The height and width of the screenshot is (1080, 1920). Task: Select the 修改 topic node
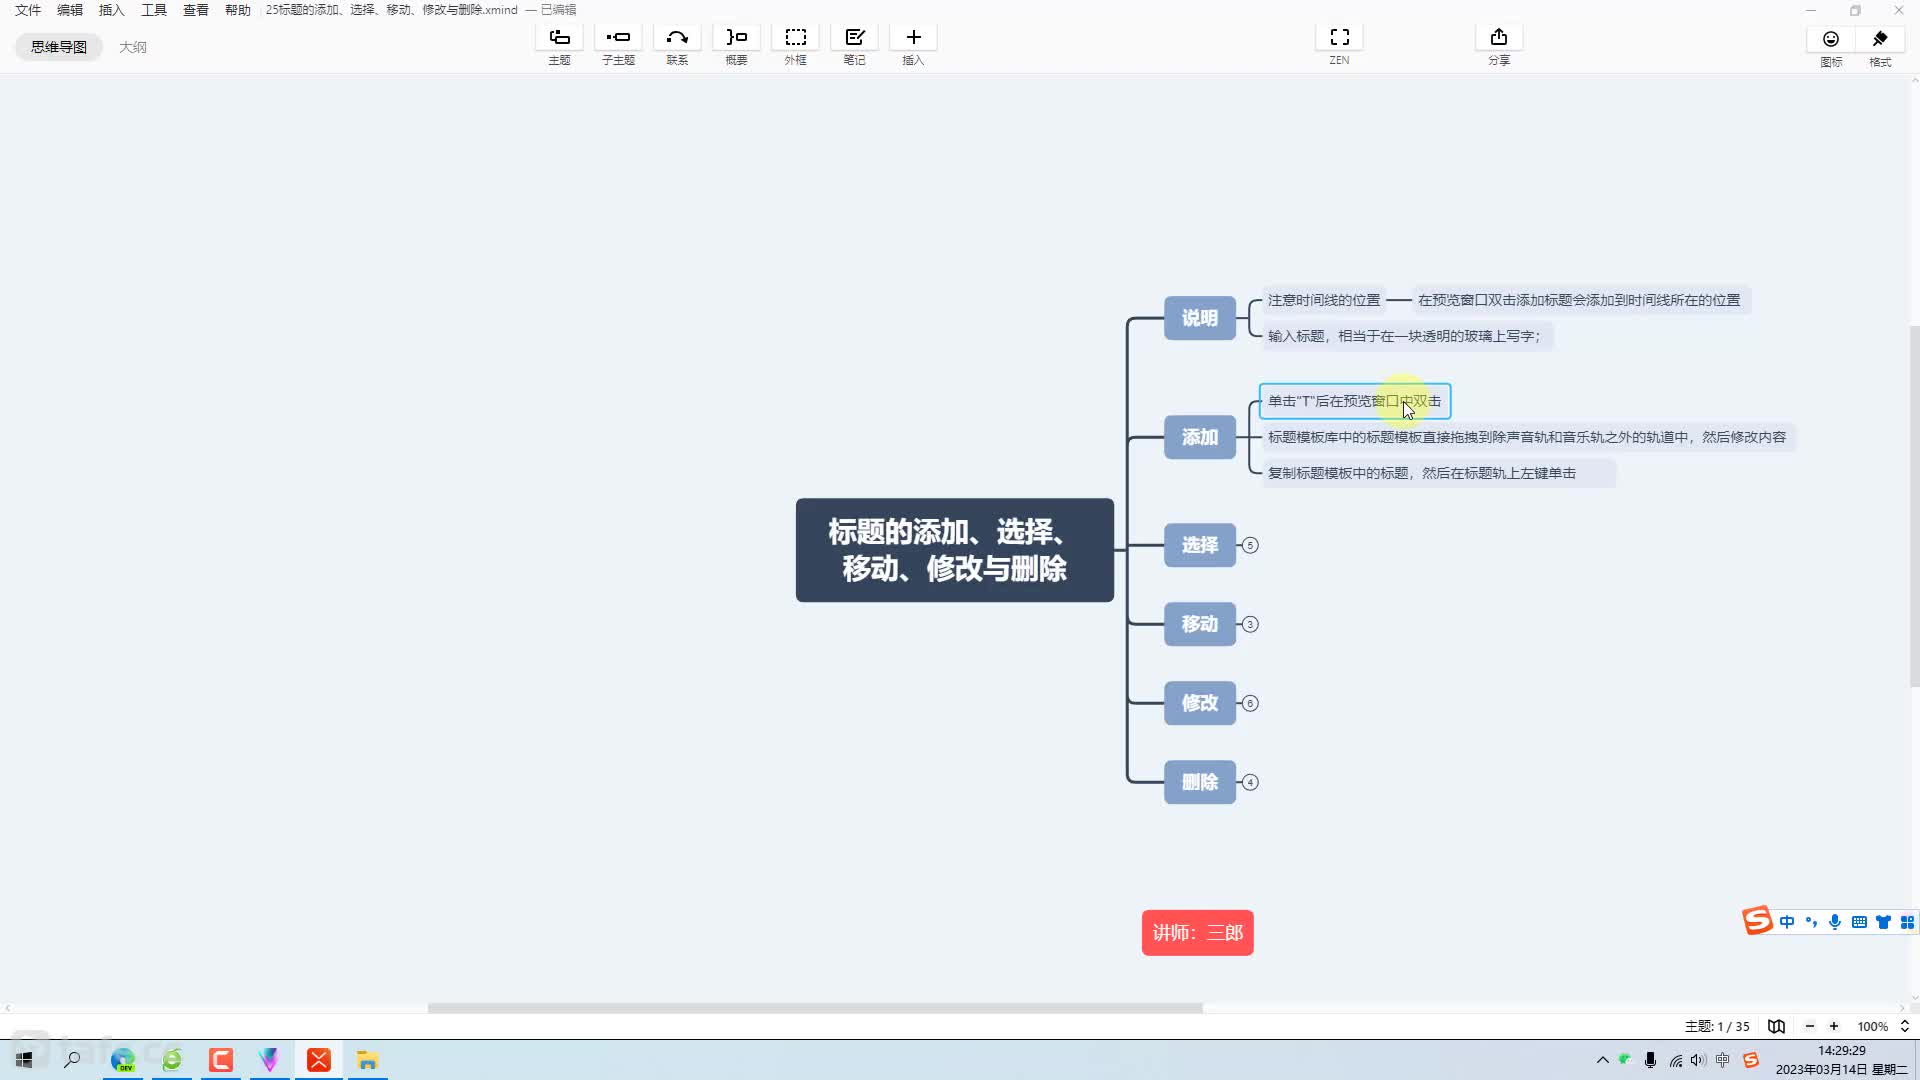click(x=1200, y=703)
